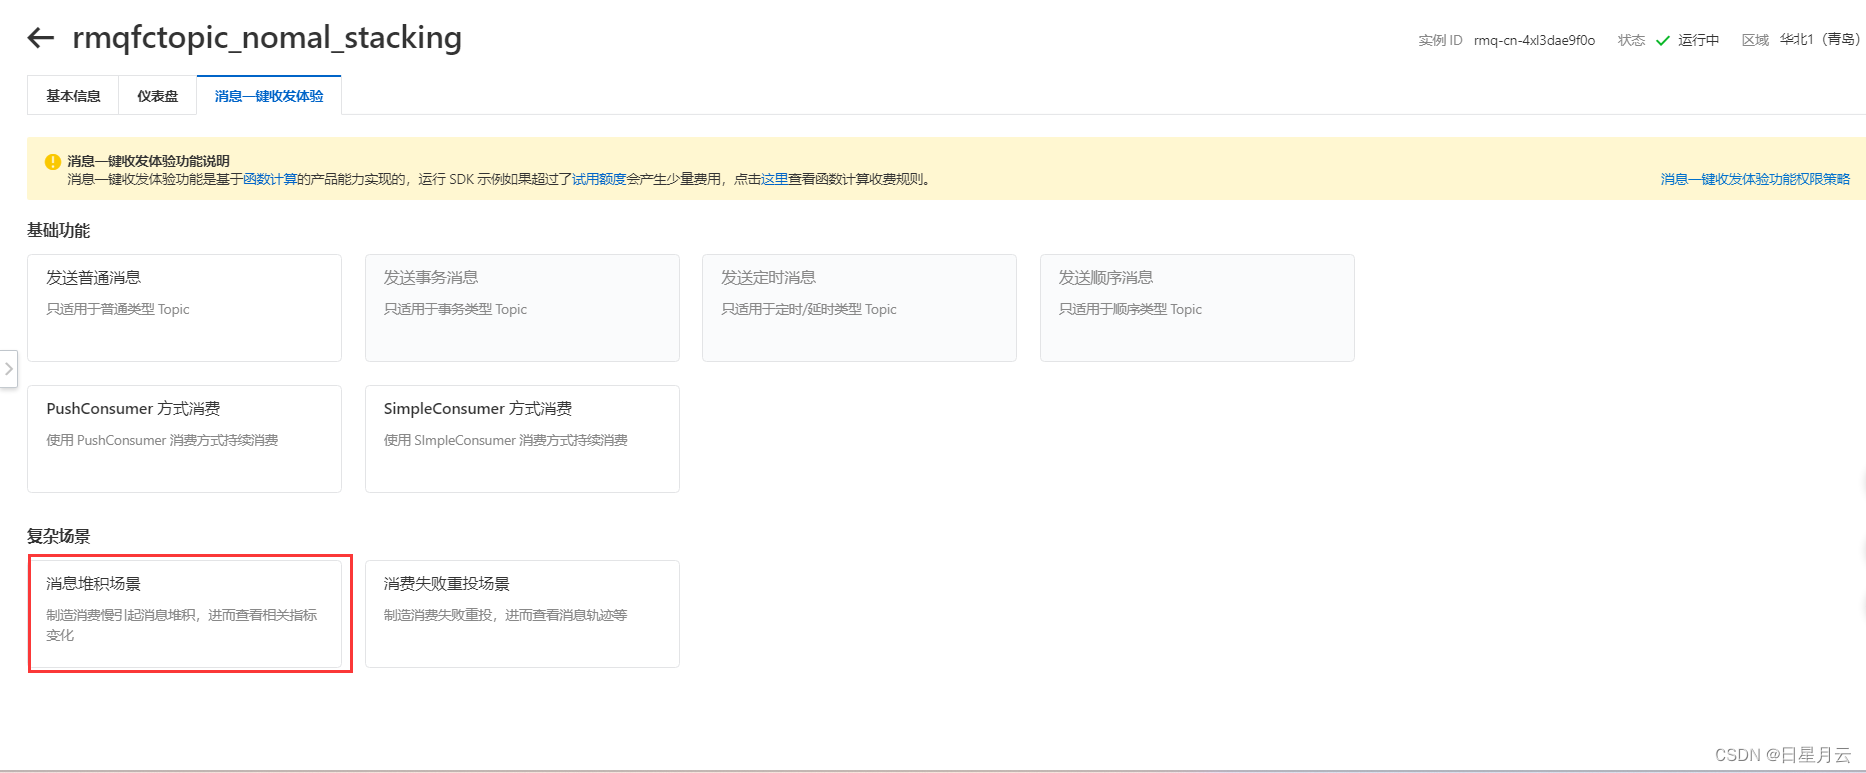Select the 发送事务消息 card
1866x773 pixels.
click(x=522, y=308)
